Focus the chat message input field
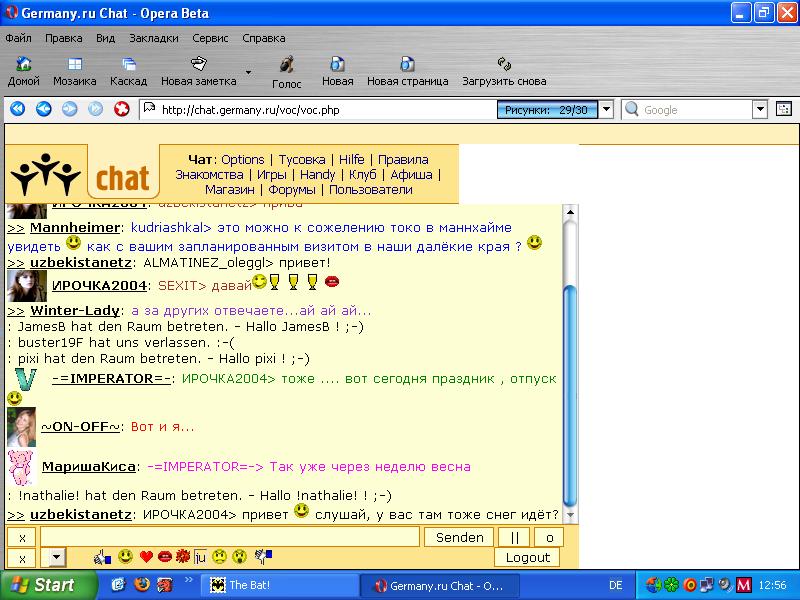 pyautogui.click(x=230, y=537)
